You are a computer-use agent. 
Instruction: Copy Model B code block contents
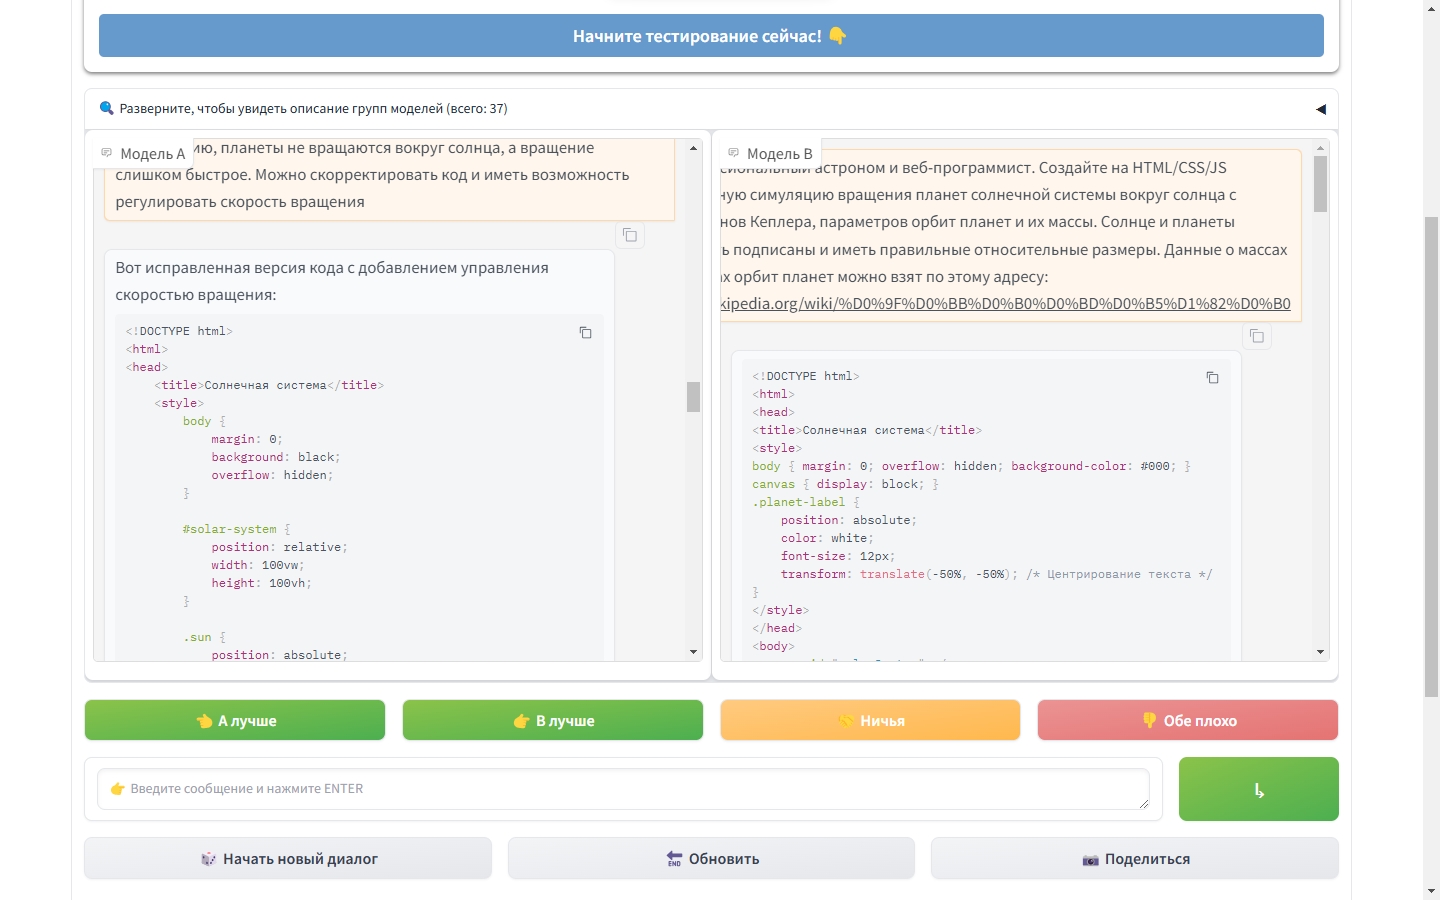click(1212, 378)
